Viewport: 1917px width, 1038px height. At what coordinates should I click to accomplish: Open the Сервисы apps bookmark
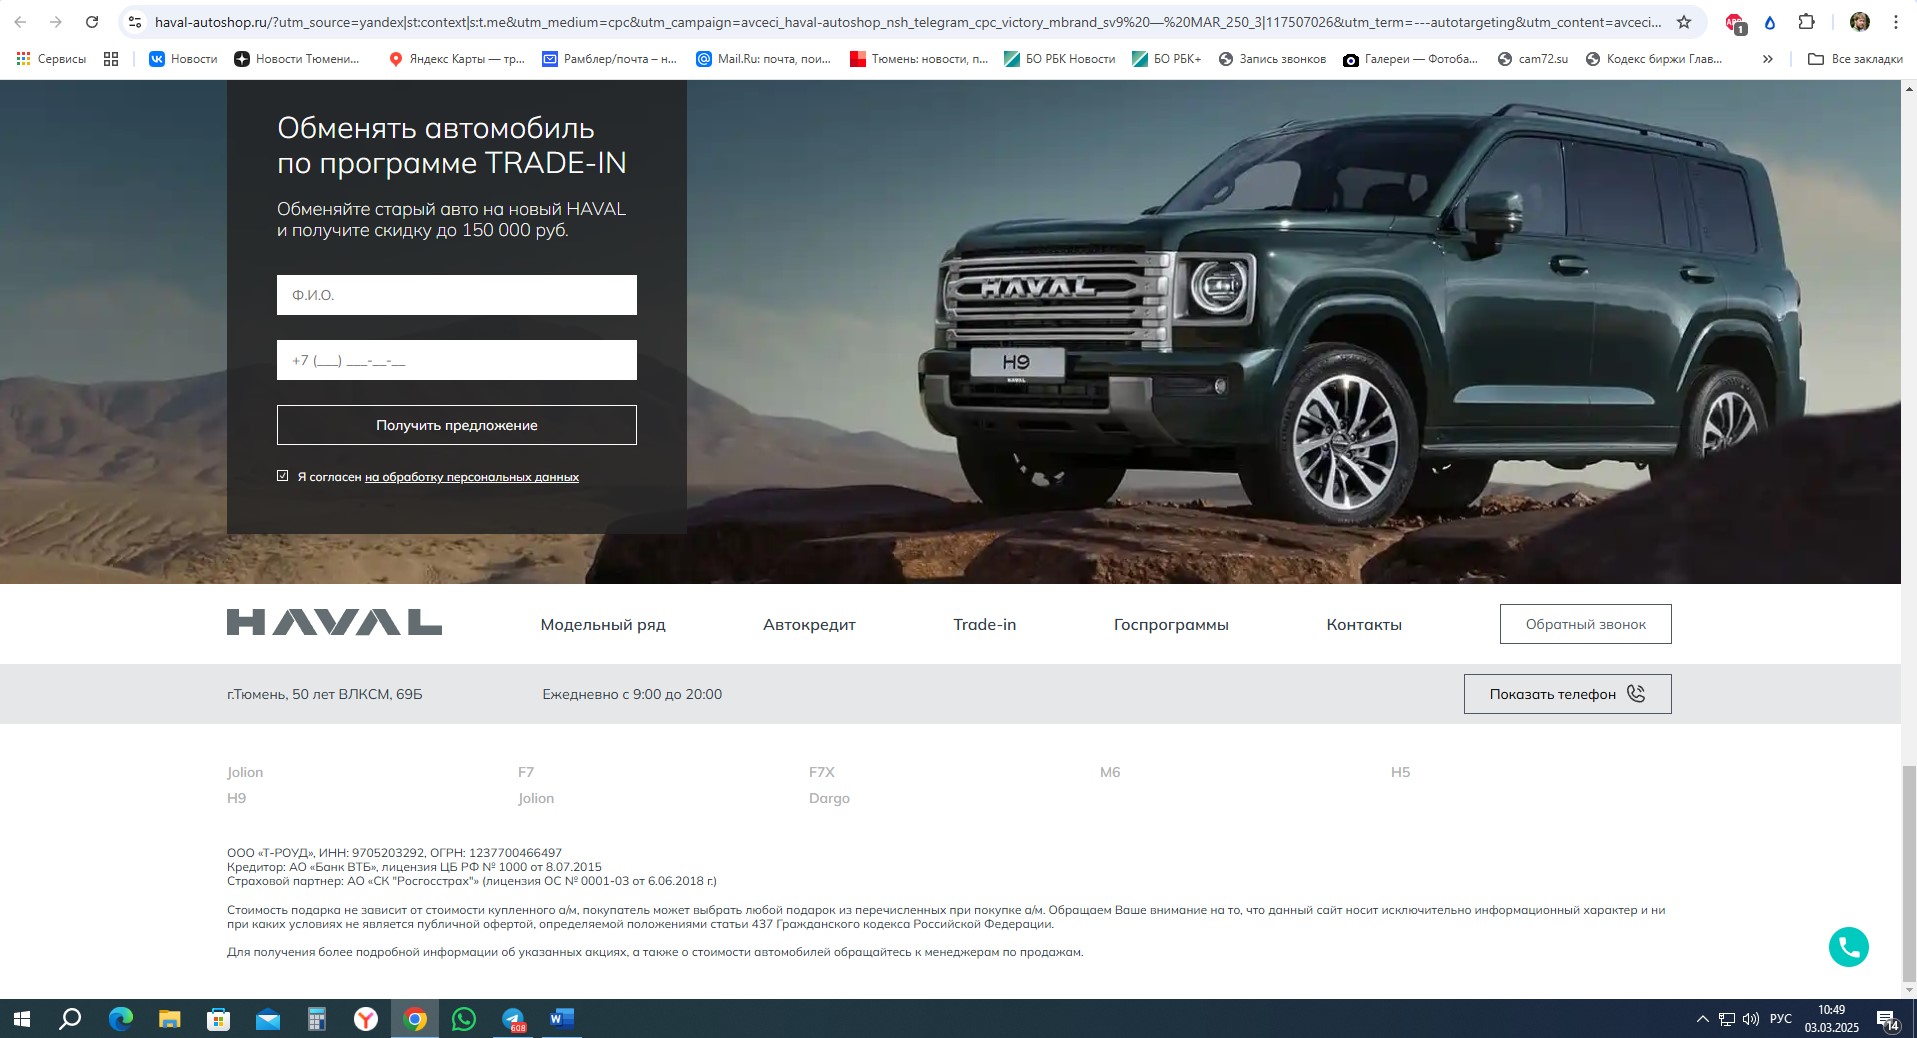pos(51,59)
